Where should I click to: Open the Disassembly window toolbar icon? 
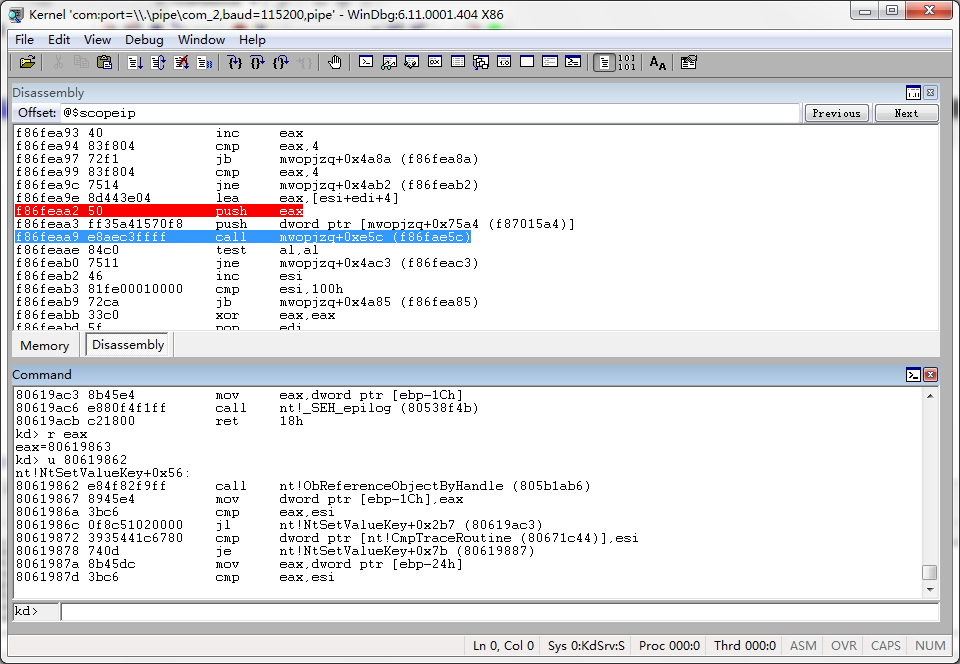pyautogui.click(x=504, y=62)
